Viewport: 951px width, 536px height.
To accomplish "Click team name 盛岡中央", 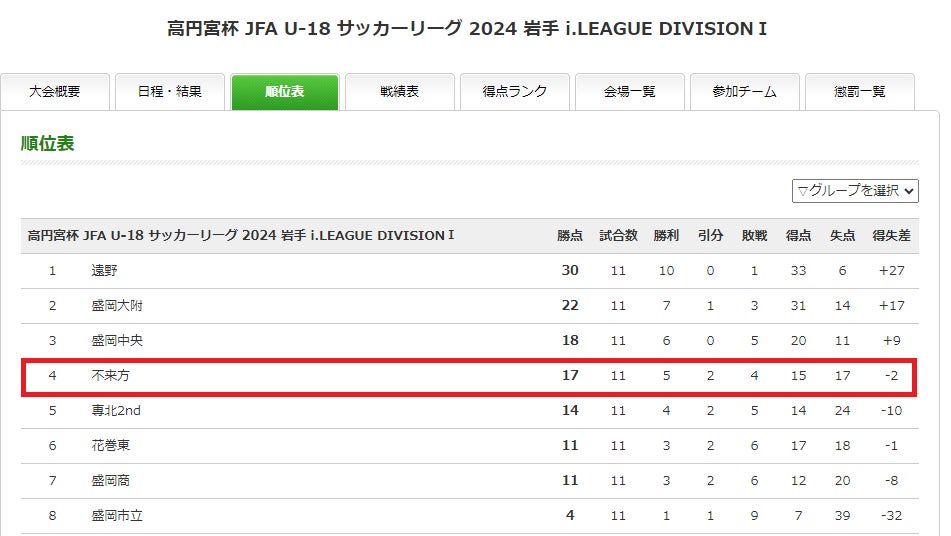I will (117, 341).
